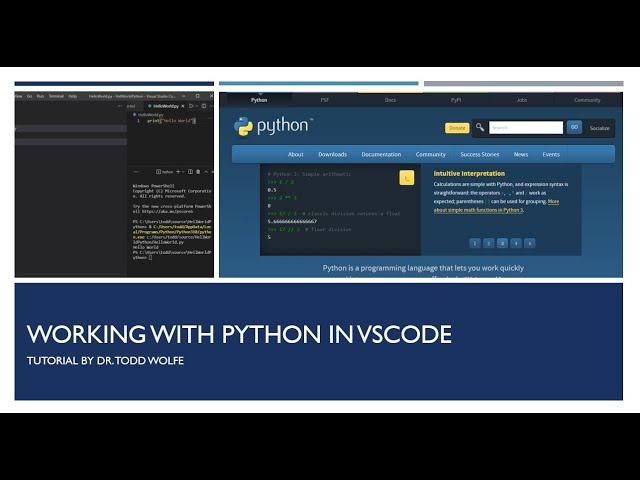Open the Run menu in VS Code

pos(40,96)
